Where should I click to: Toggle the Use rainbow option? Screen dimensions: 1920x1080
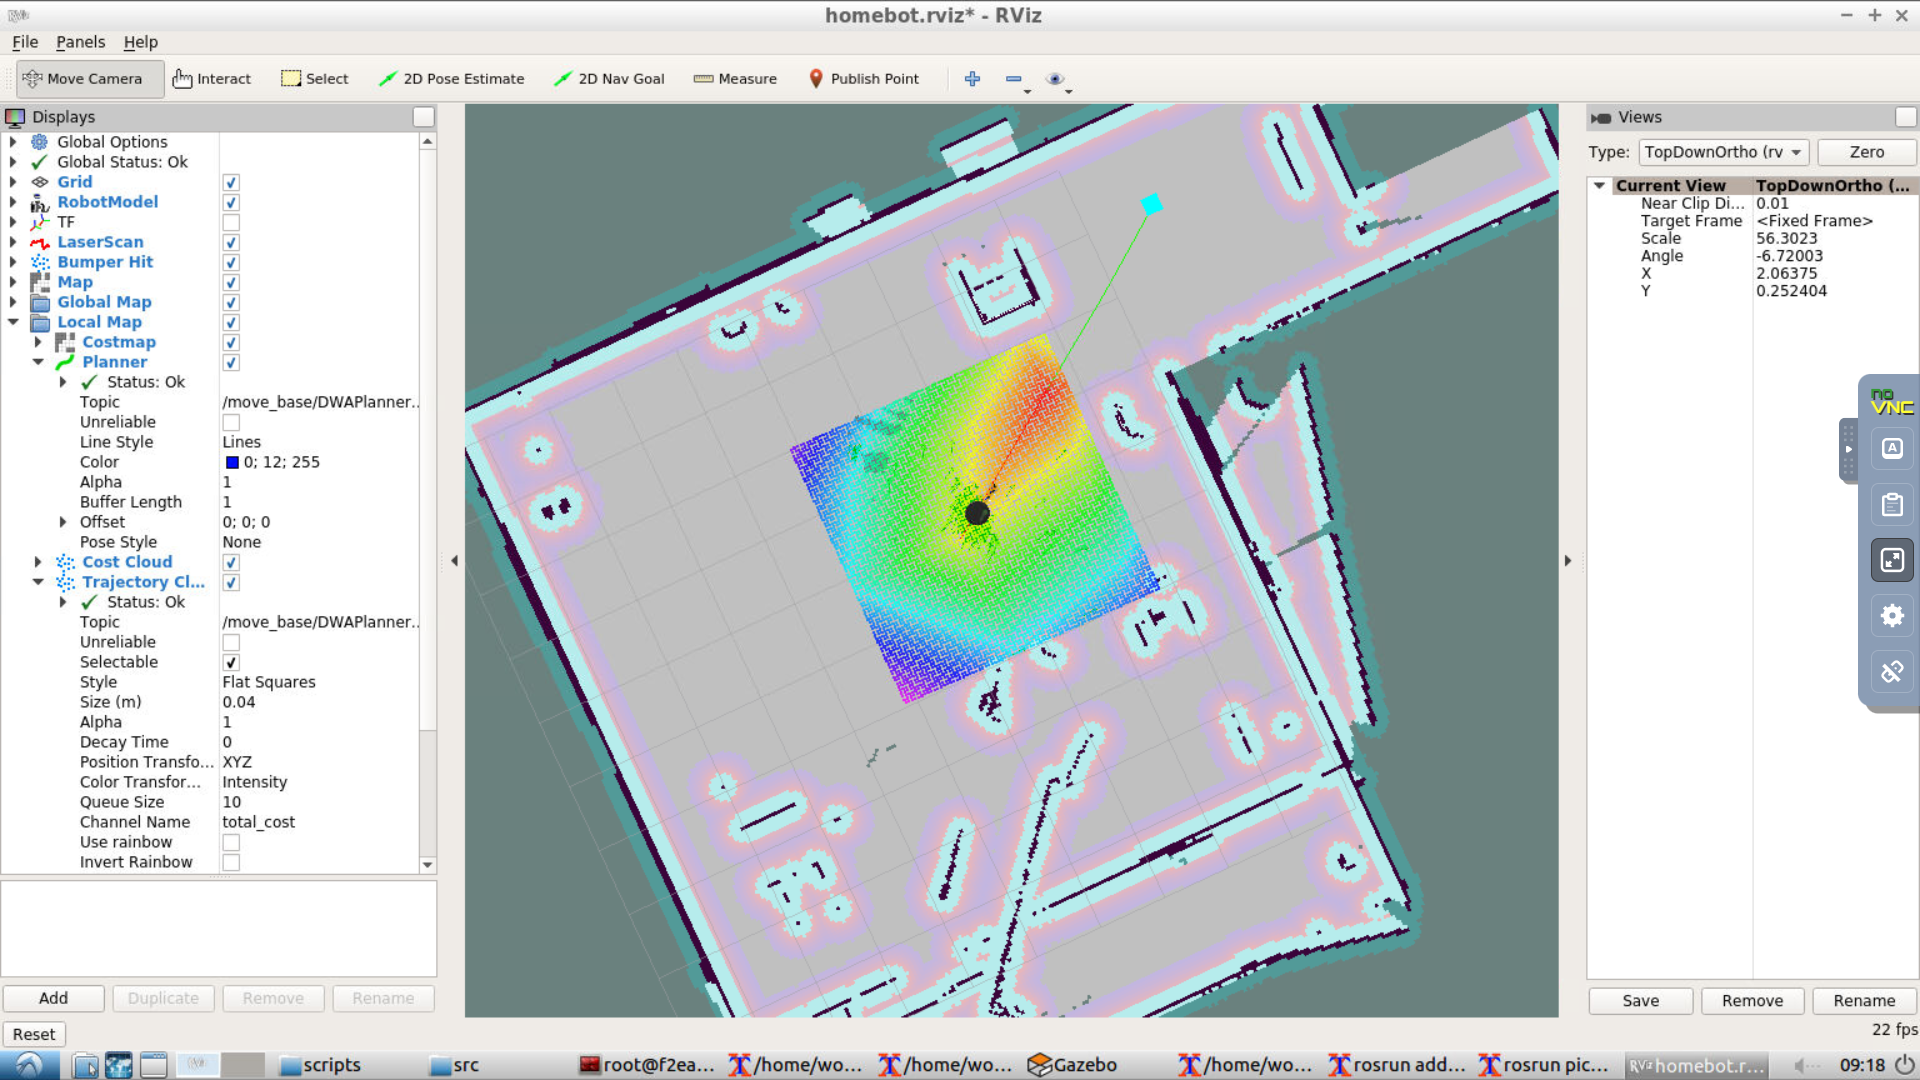pyautogui.click(x=230, y=842)
